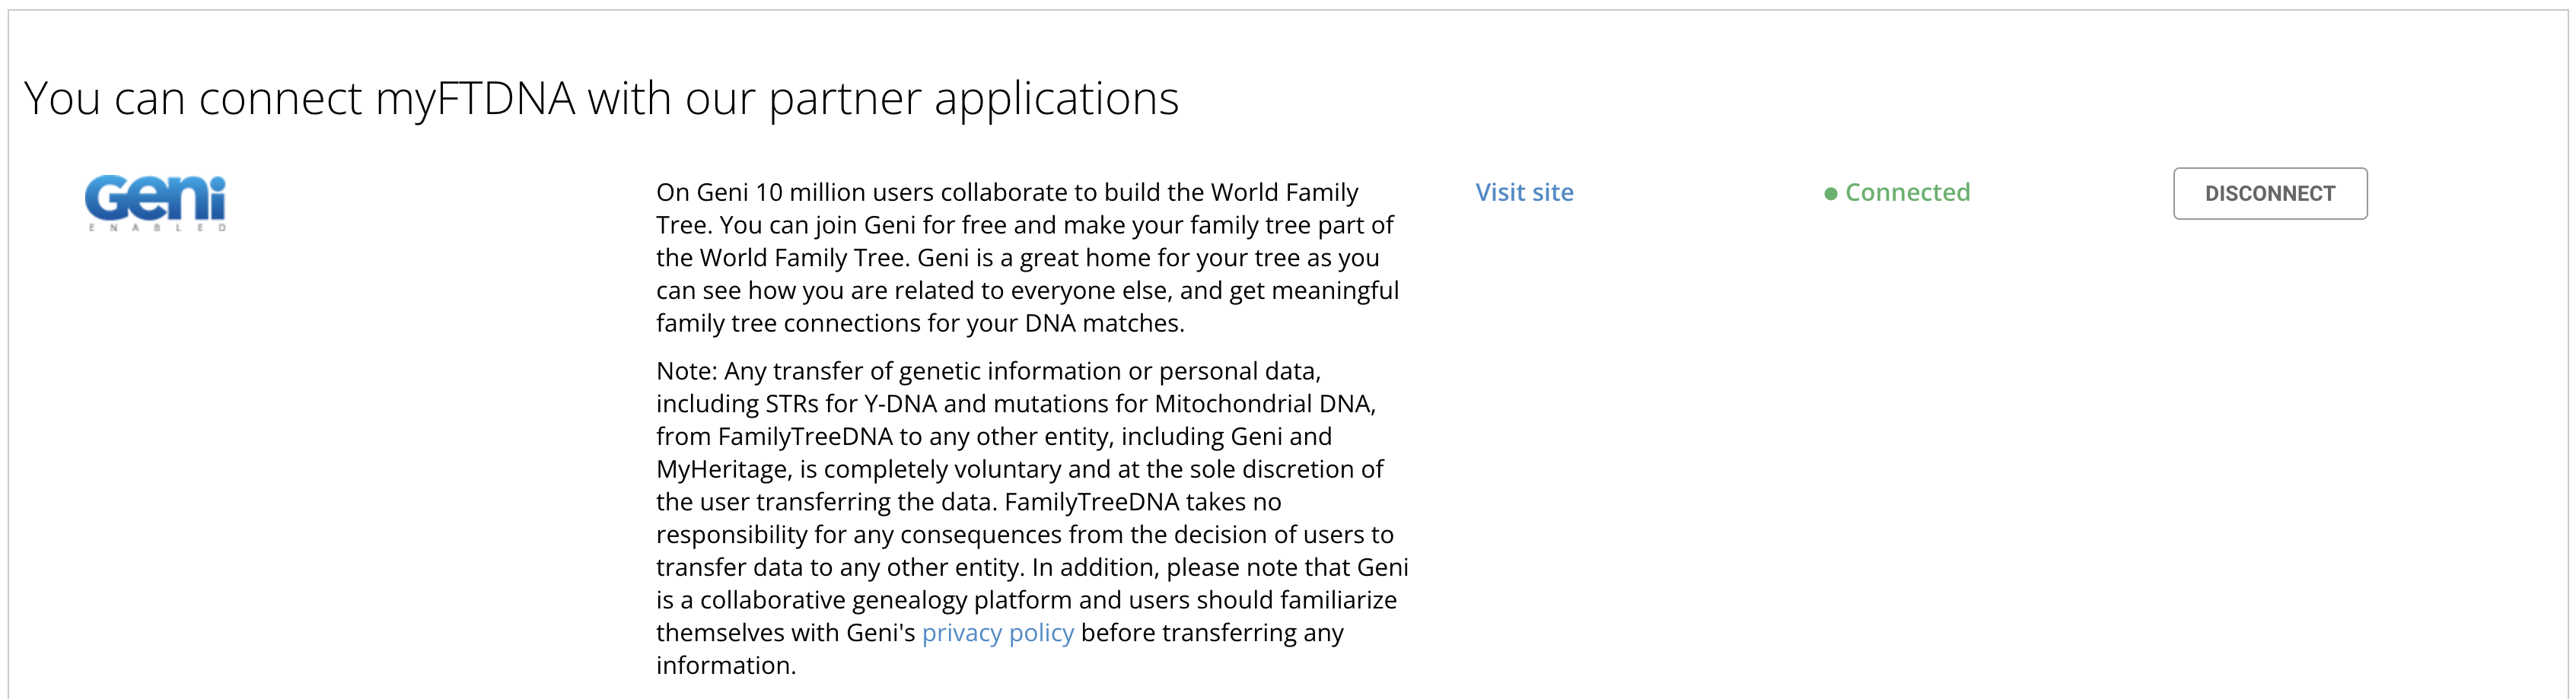2576x699 pixels.
Task: Click the line starting 'responsibility for any consequences'
Action: point(1024,534)
